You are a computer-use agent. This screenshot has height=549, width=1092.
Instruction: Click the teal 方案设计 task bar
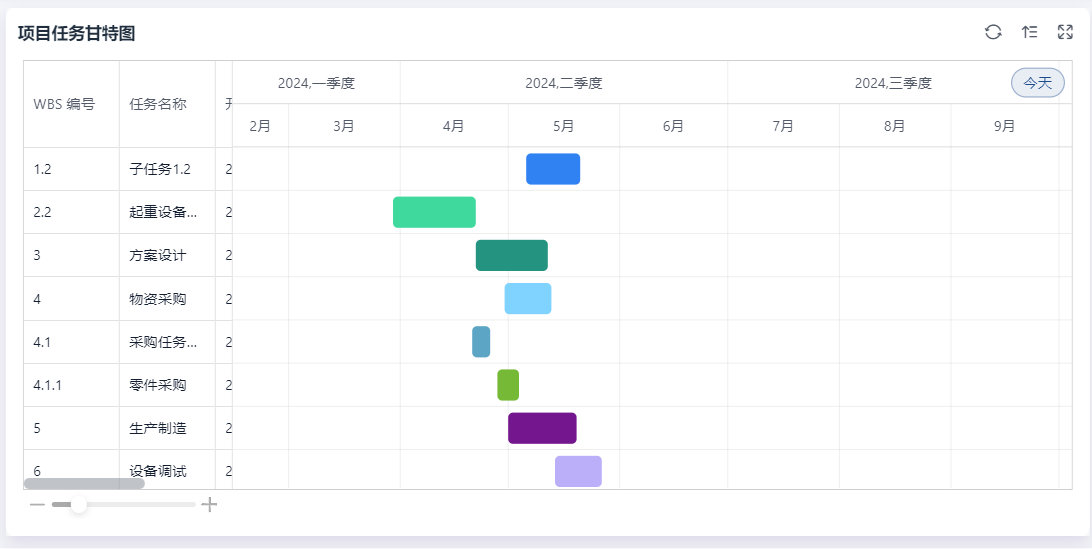pos(511,255)
